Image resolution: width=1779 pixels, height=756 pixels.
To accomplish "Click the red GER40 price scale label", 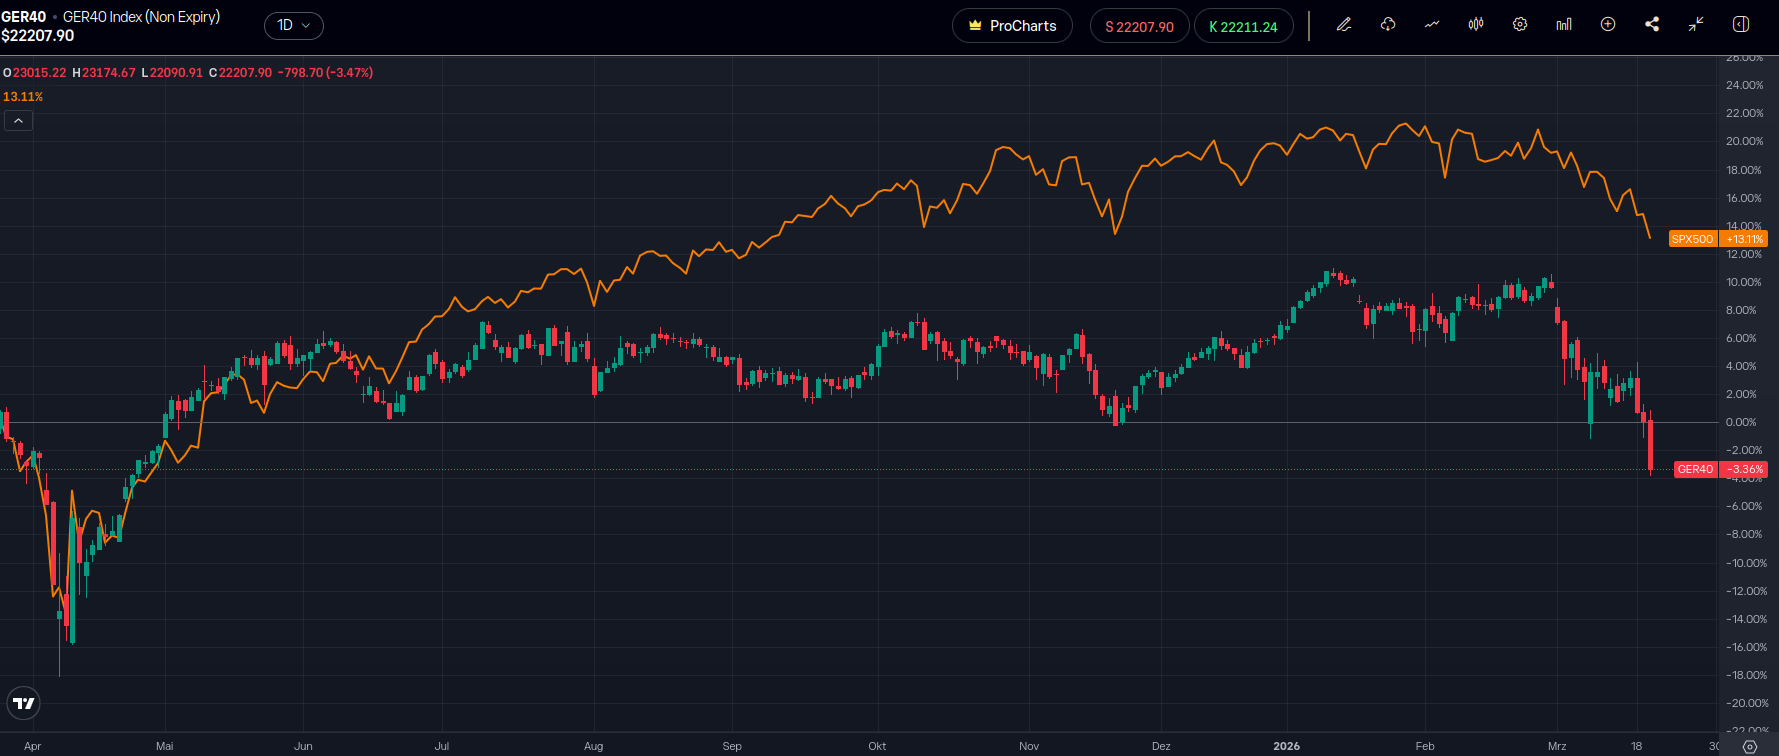I will (1695, 469).
